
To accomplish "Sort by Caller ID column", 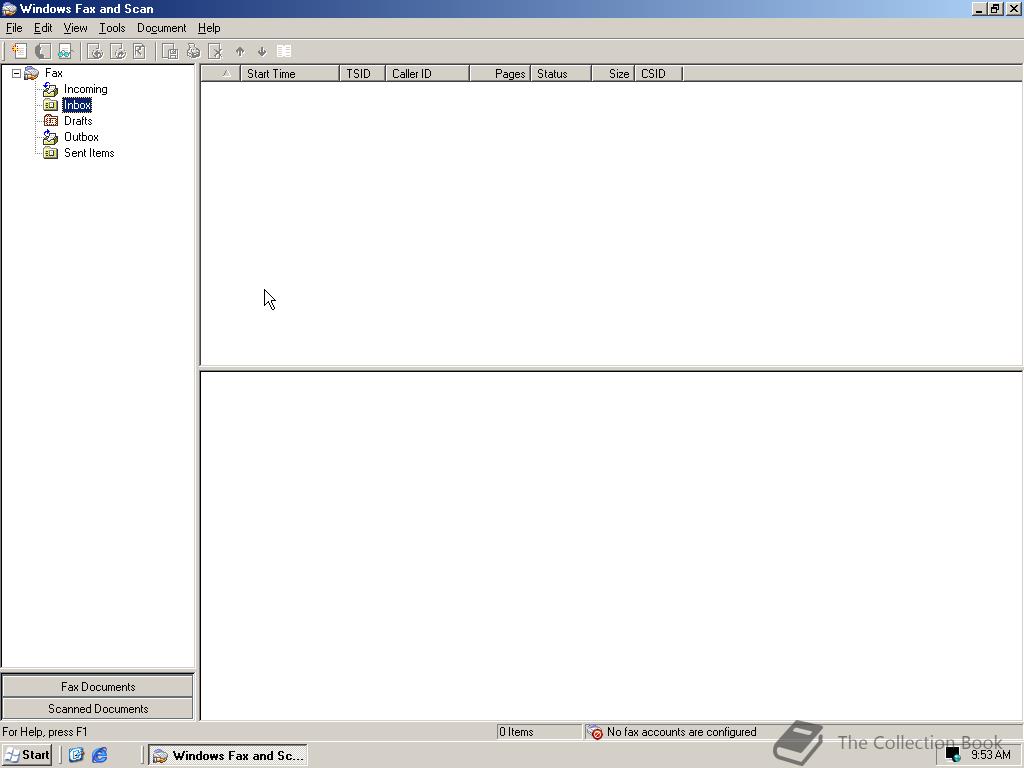I will (x=427, y=74).
